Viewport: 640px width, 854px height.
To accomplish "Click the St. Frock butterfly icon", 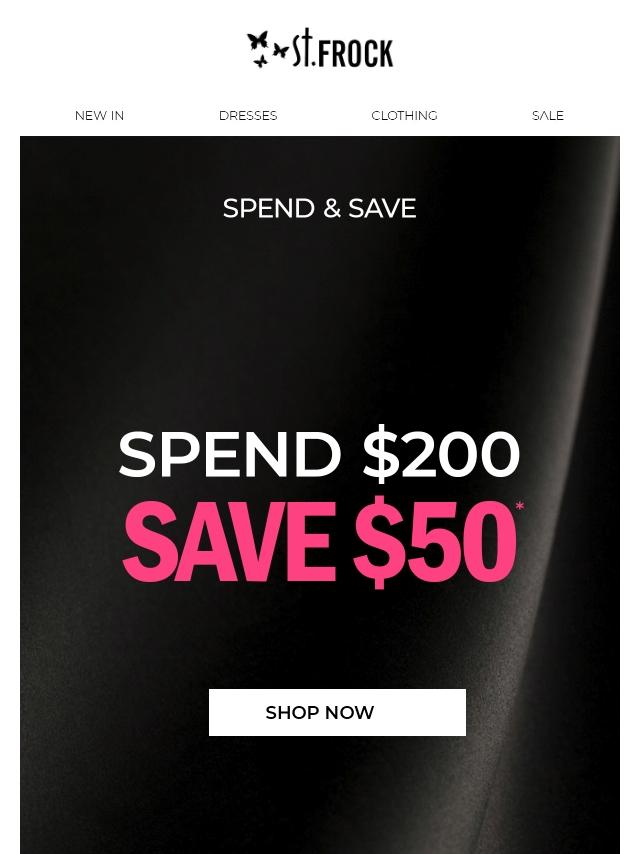I will (x=267, y=49).
